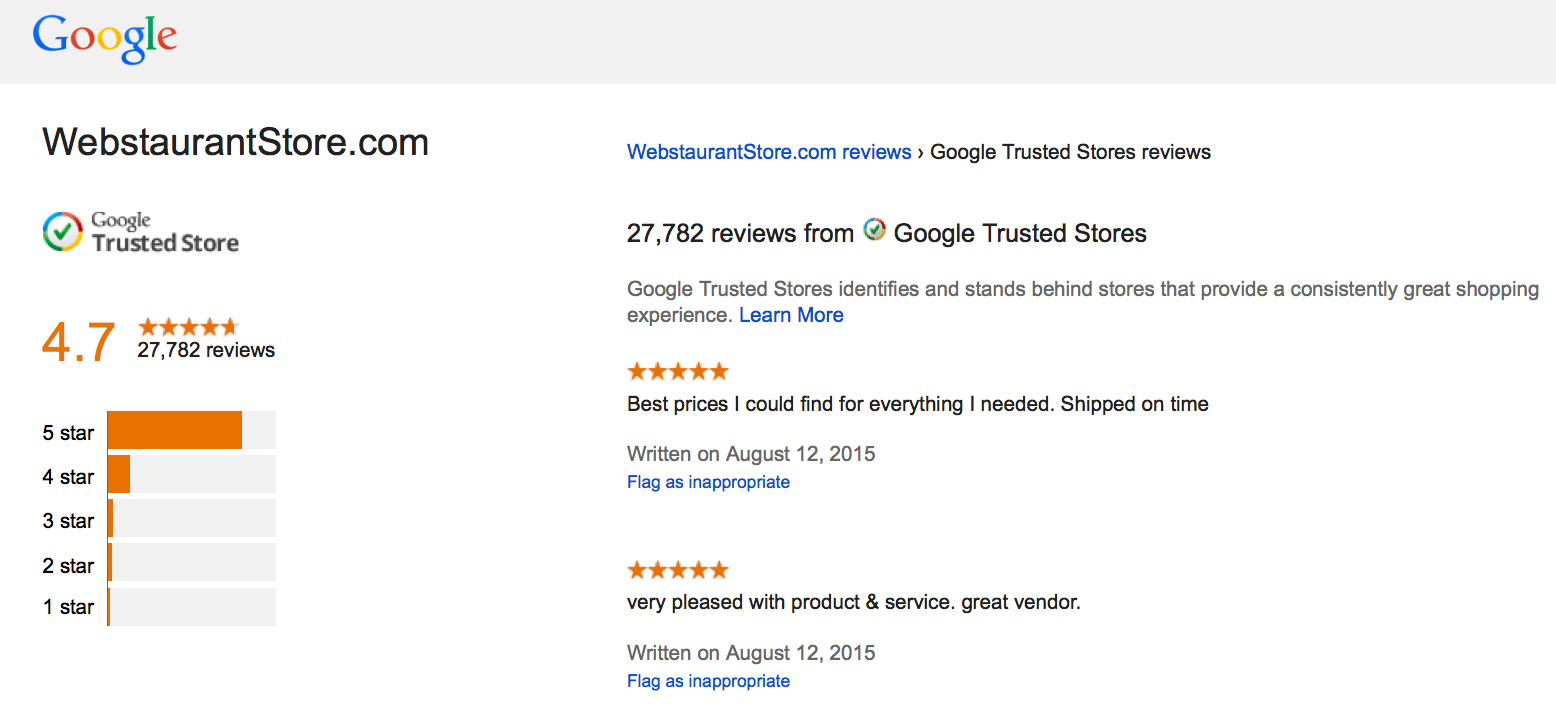Select the first review's written date
The height and width of the screenshot is (714, 1556).
(750, 453)
